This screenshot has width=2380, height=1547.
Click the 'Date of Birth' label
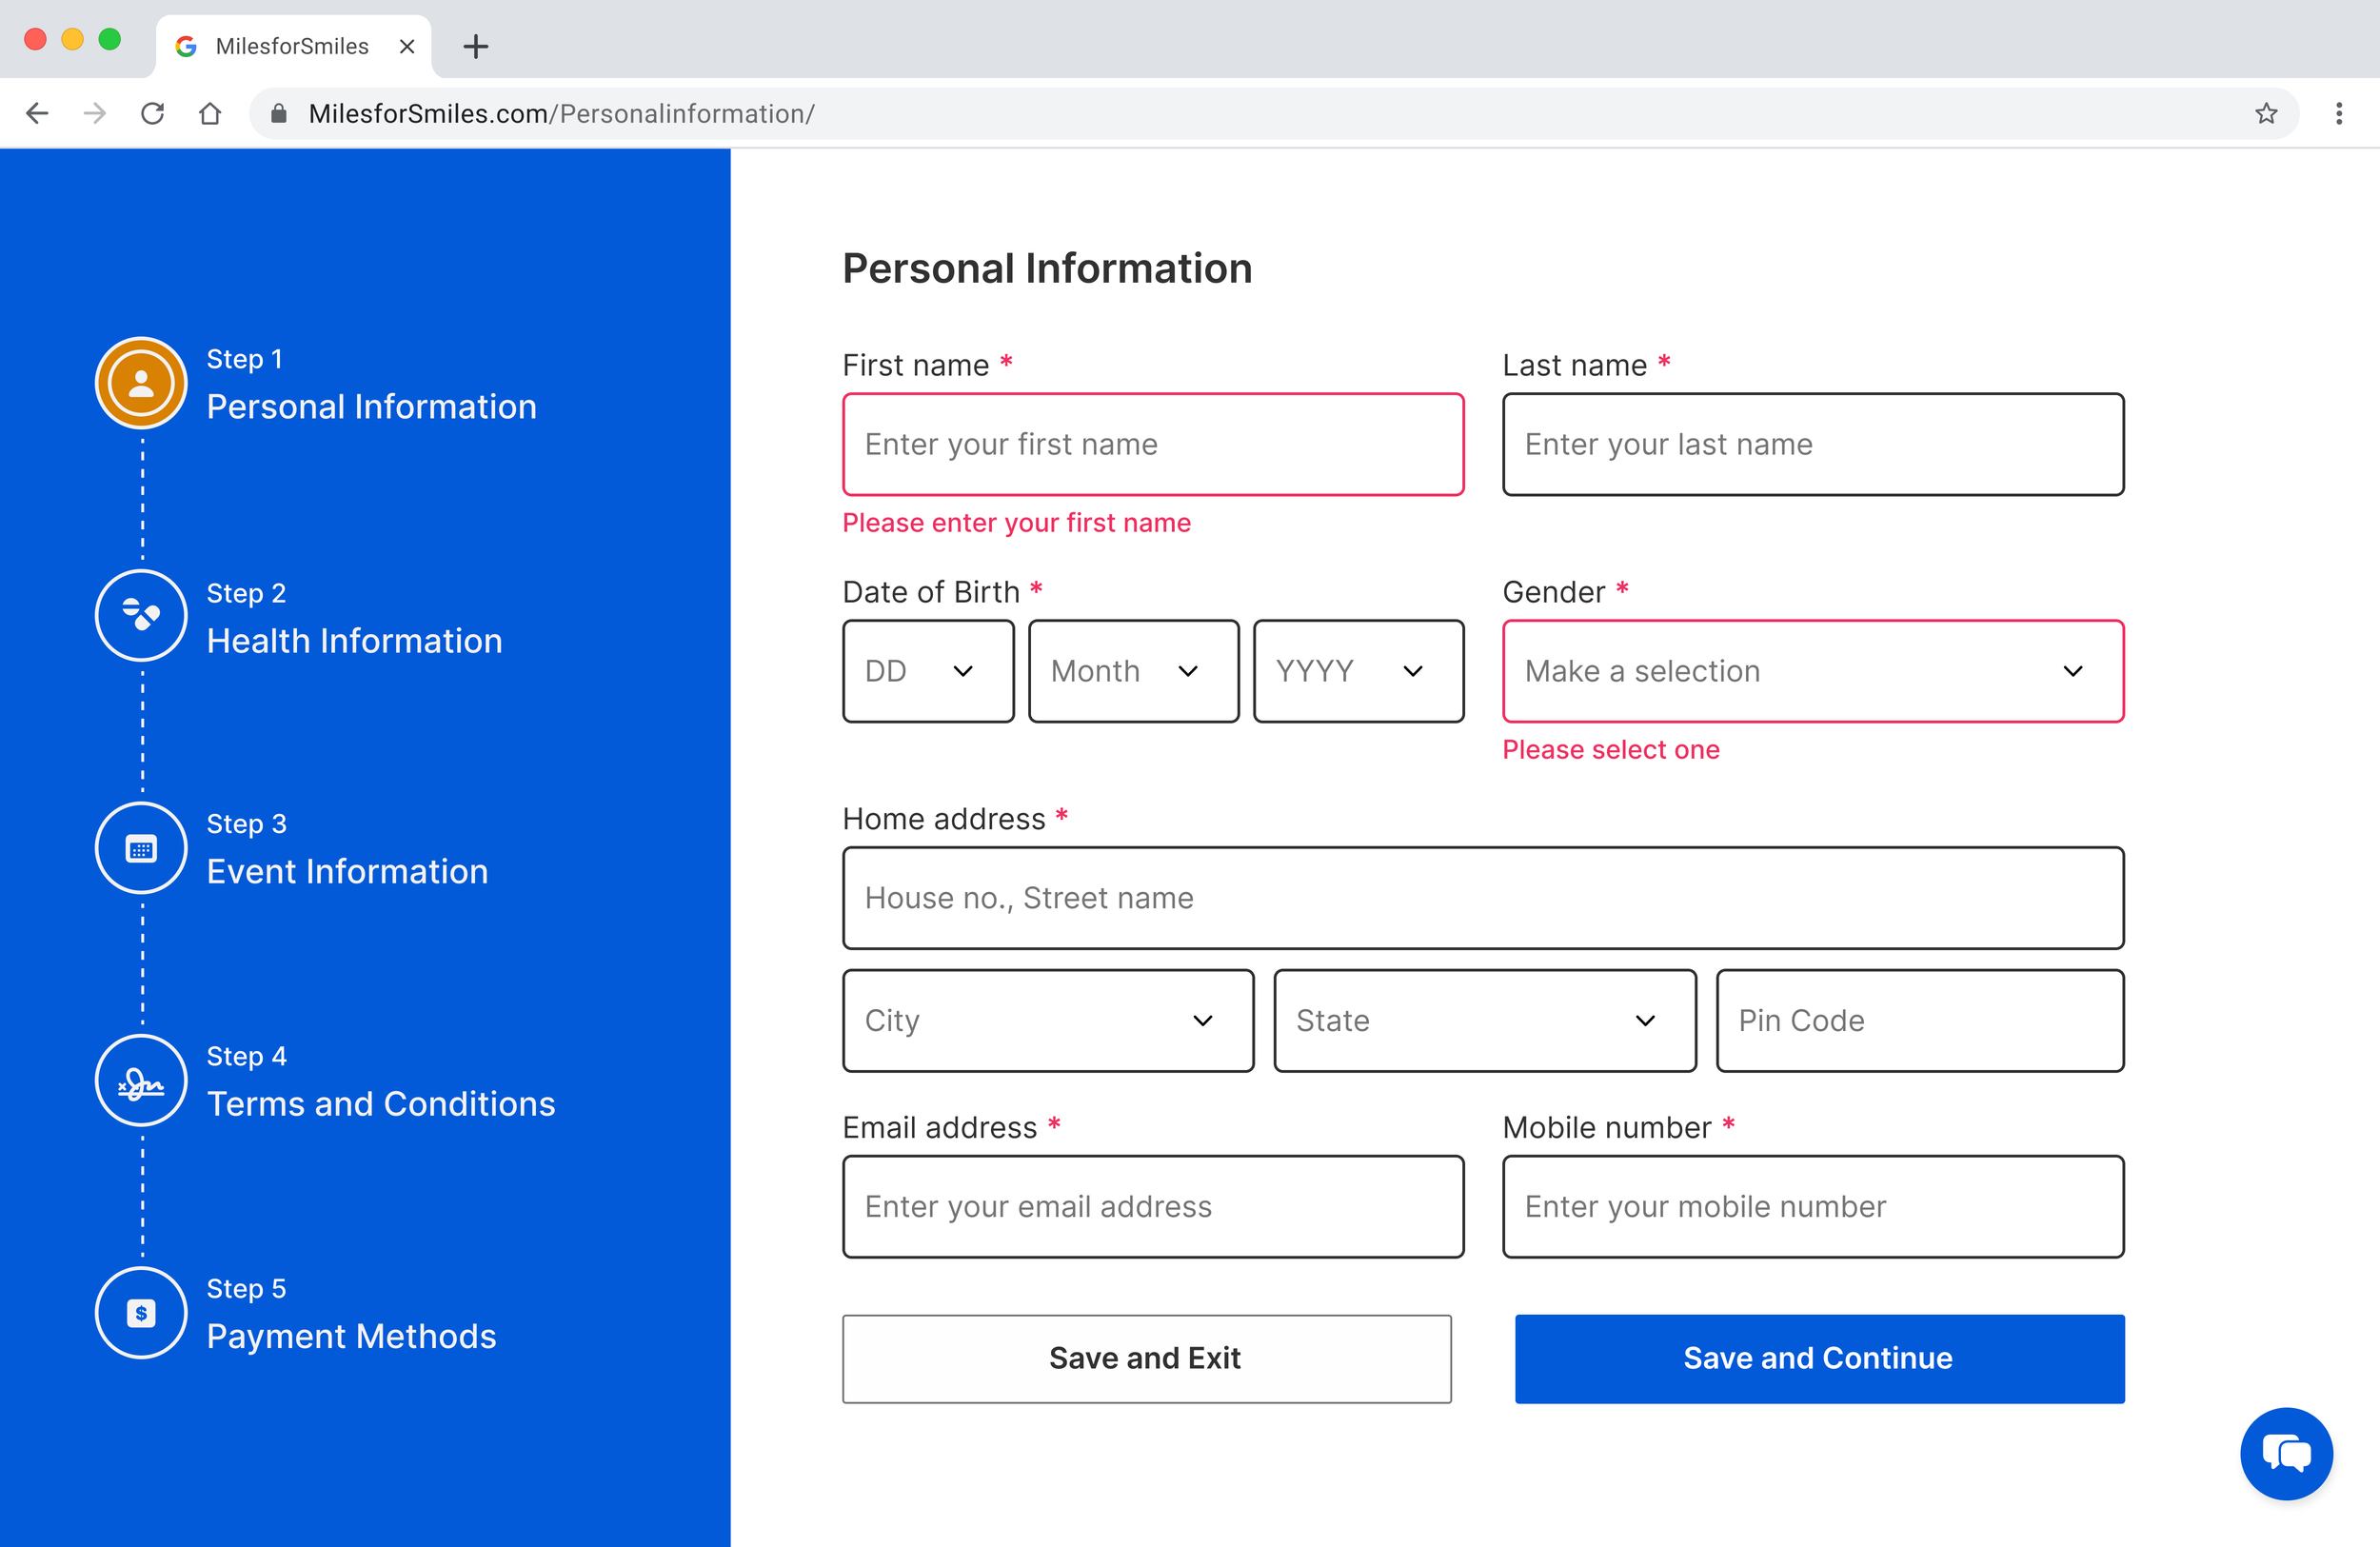931,592
